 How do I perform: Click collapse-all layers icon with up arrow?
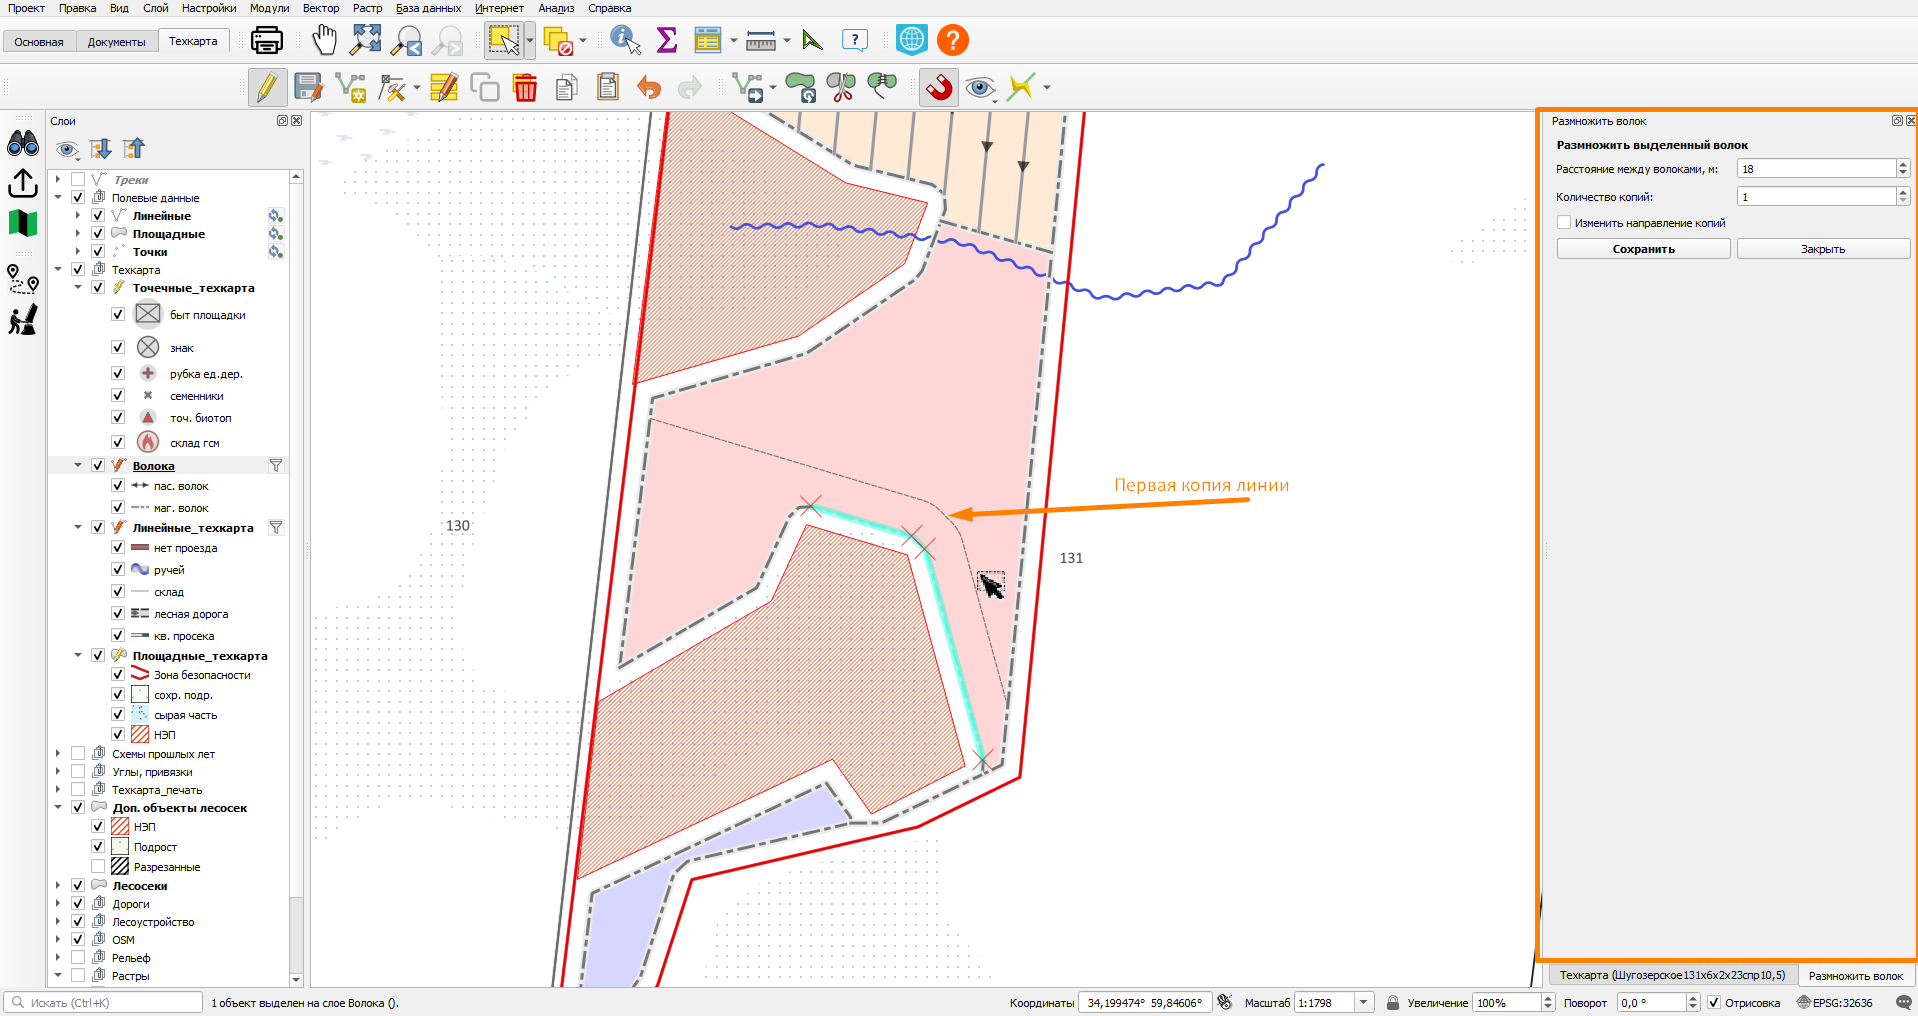(x=134, y=149)
